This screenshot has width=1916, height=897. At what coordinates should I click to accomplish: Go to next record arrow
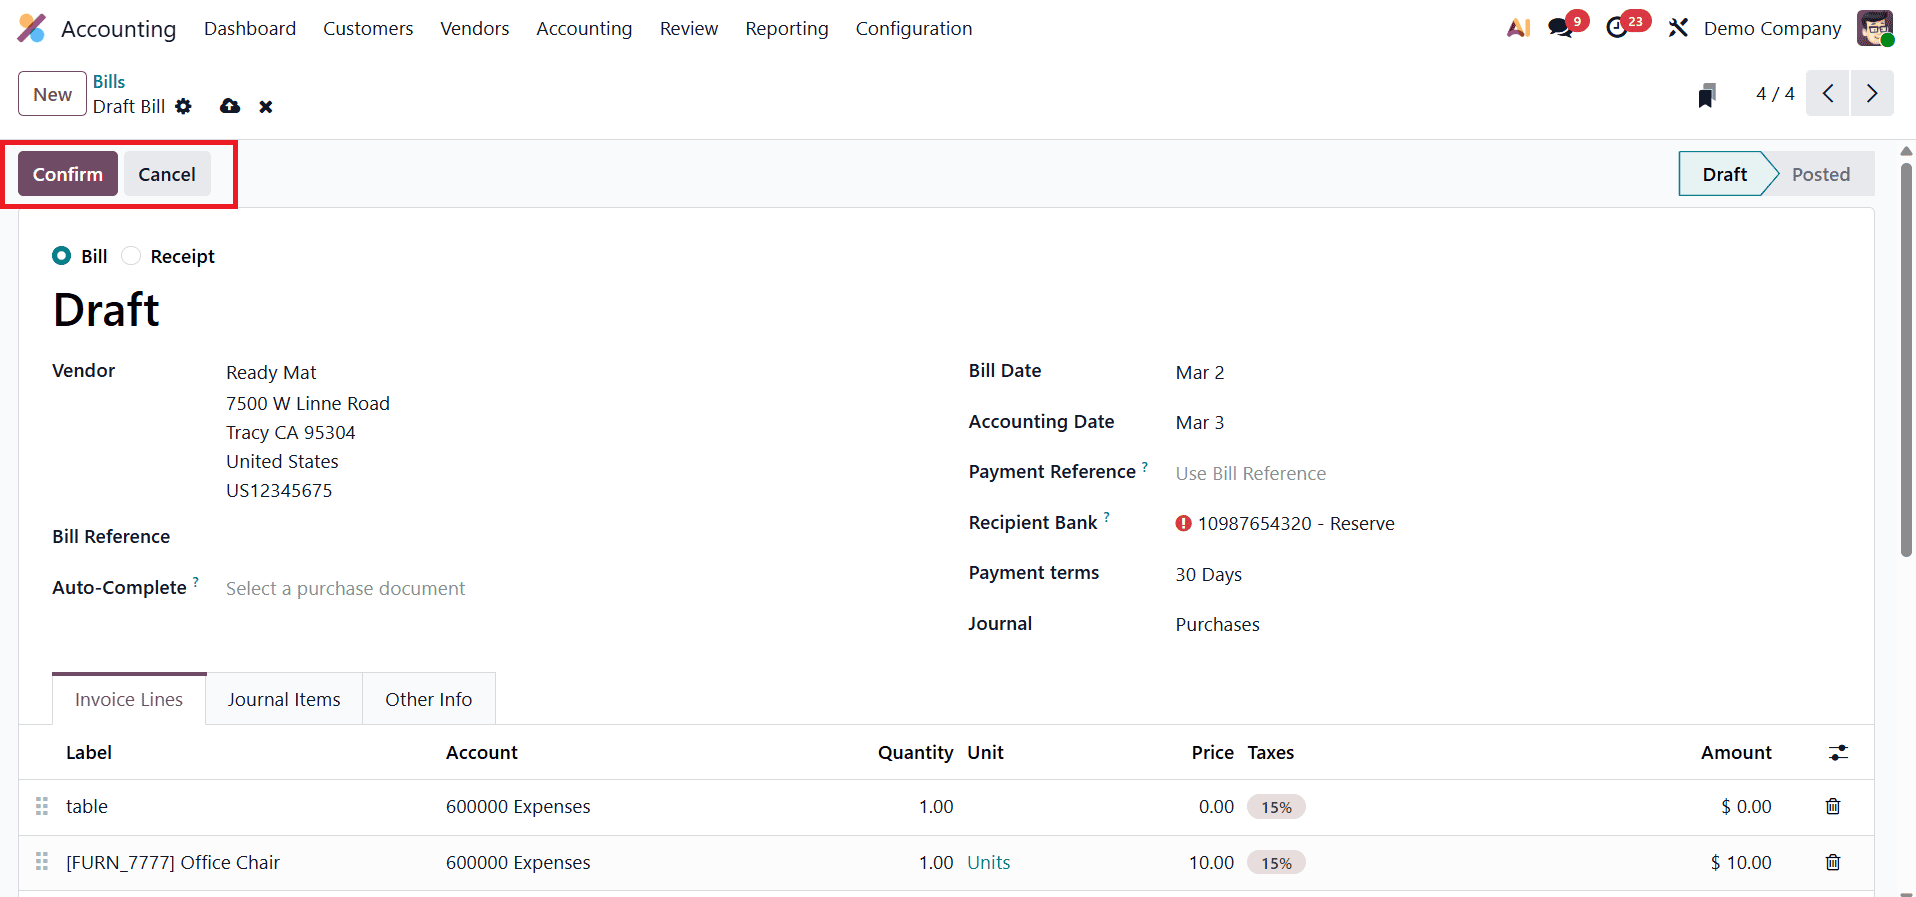(1872, 94)
